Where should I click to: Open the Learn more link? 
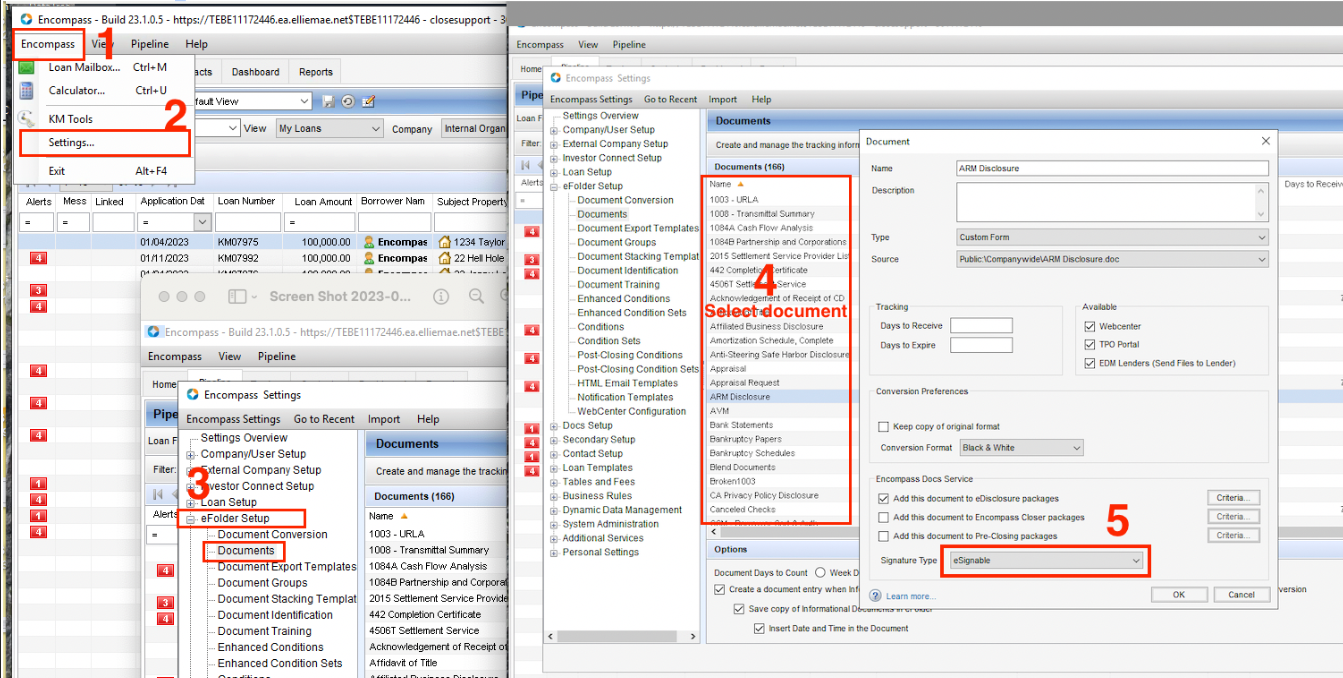click(x=910, y=596)
